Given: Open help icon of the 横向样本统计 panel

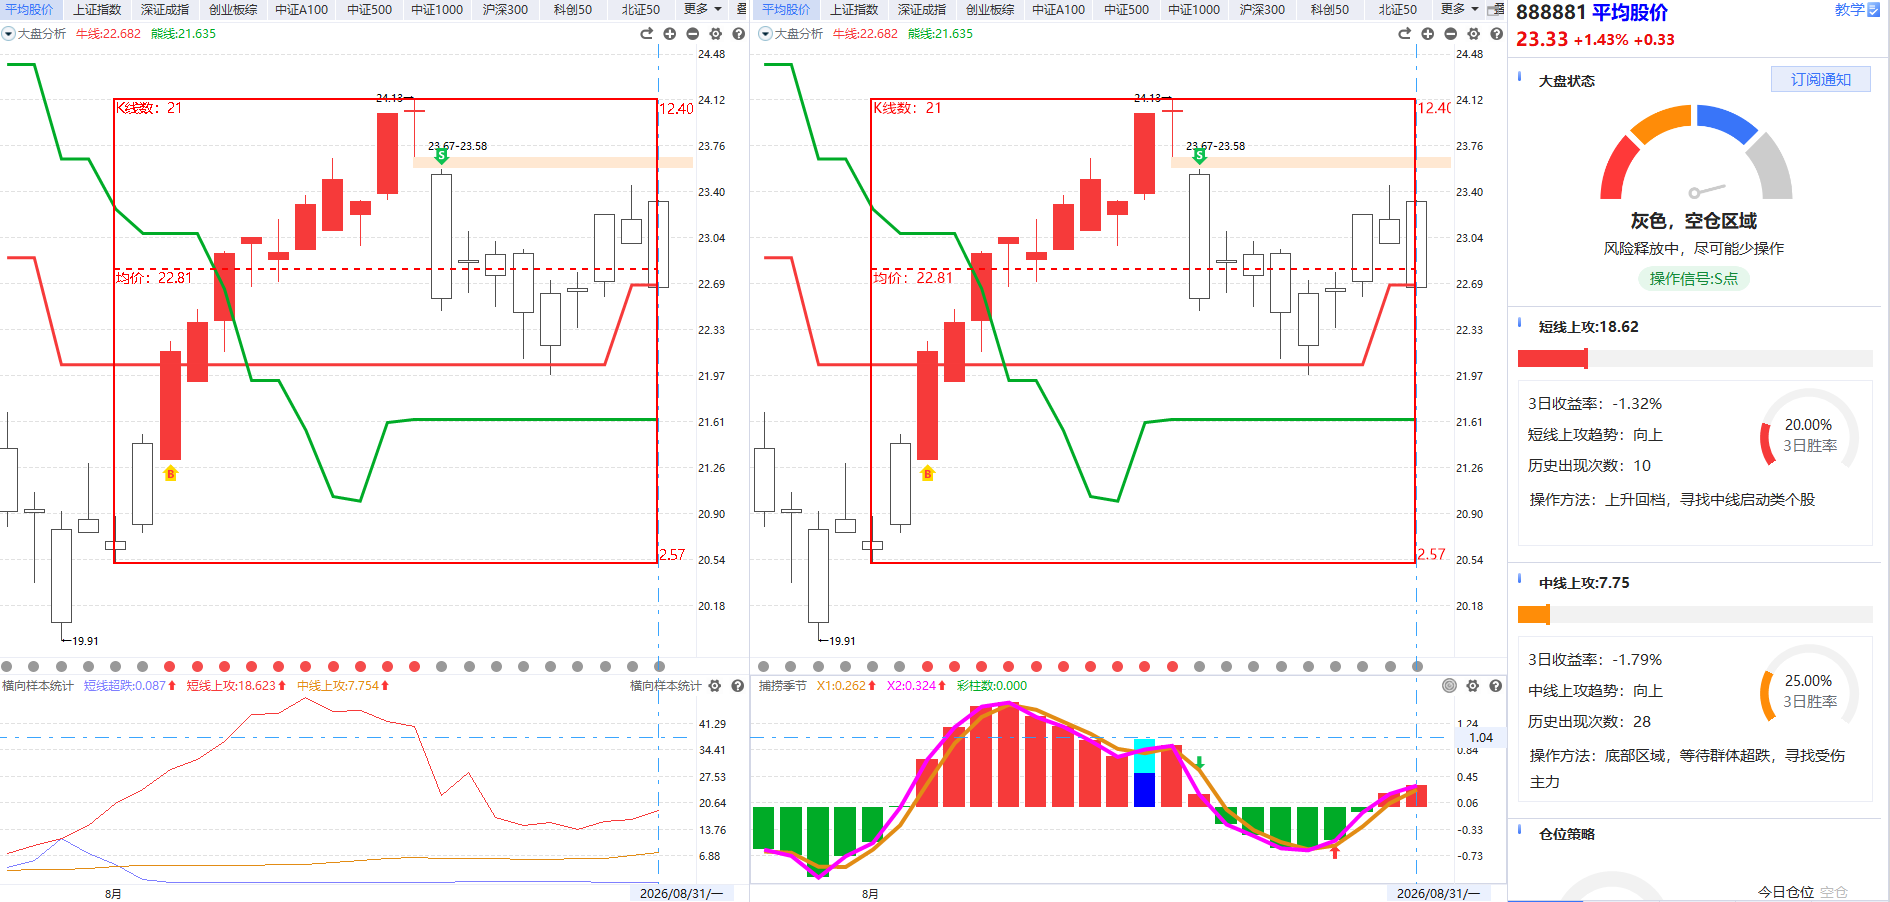Looking at the screenshot, I should [x=738, y=686].
